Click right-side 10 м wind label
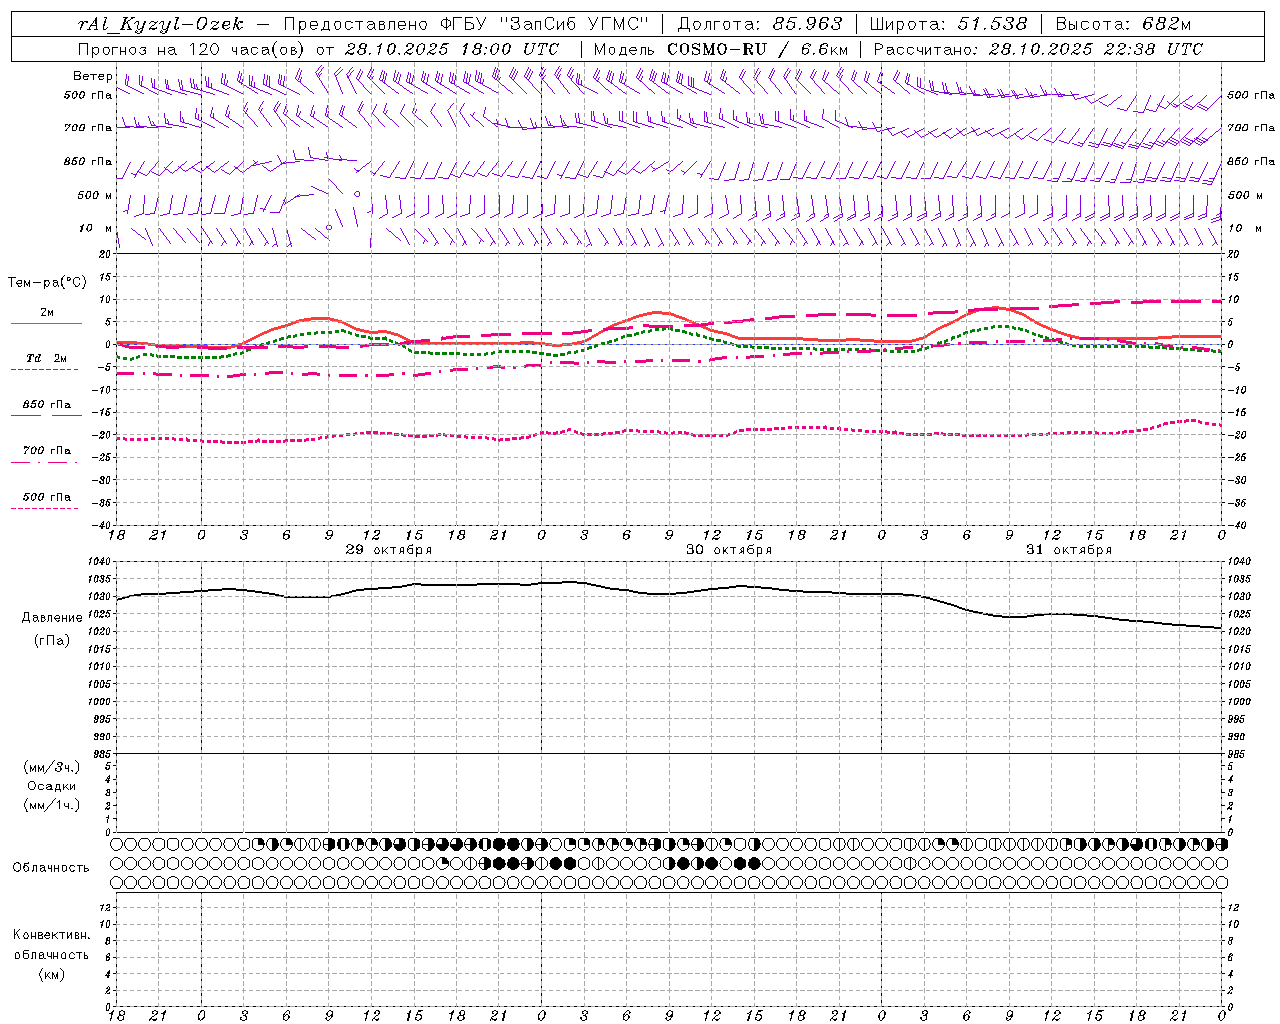Screen dimensions: 1280x1024 [1244, 228]
